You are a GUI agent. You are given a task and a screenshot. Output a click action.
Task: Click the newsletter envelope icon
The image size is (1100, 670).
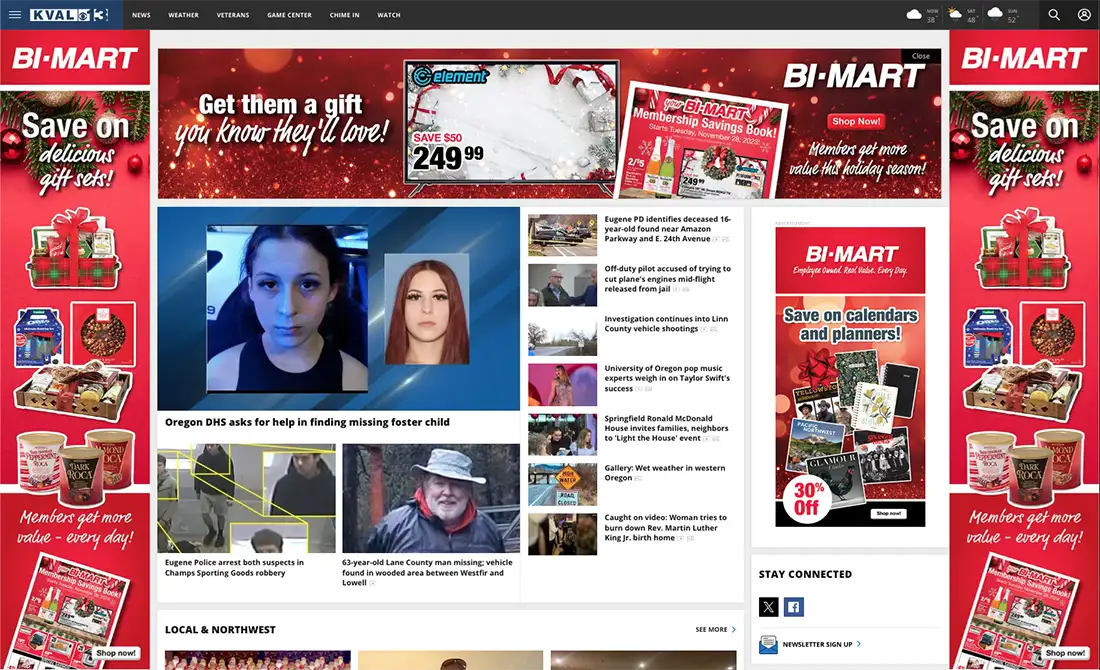pos(768,644)
